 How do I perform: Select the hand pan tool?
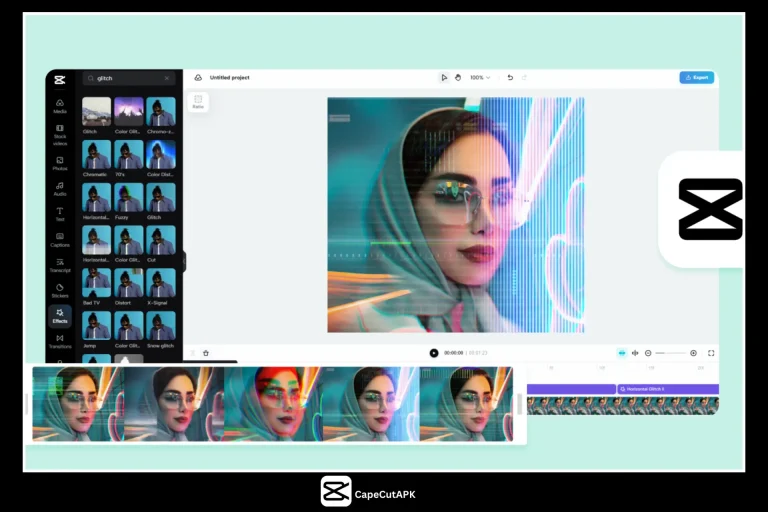[x=458, y=77]
